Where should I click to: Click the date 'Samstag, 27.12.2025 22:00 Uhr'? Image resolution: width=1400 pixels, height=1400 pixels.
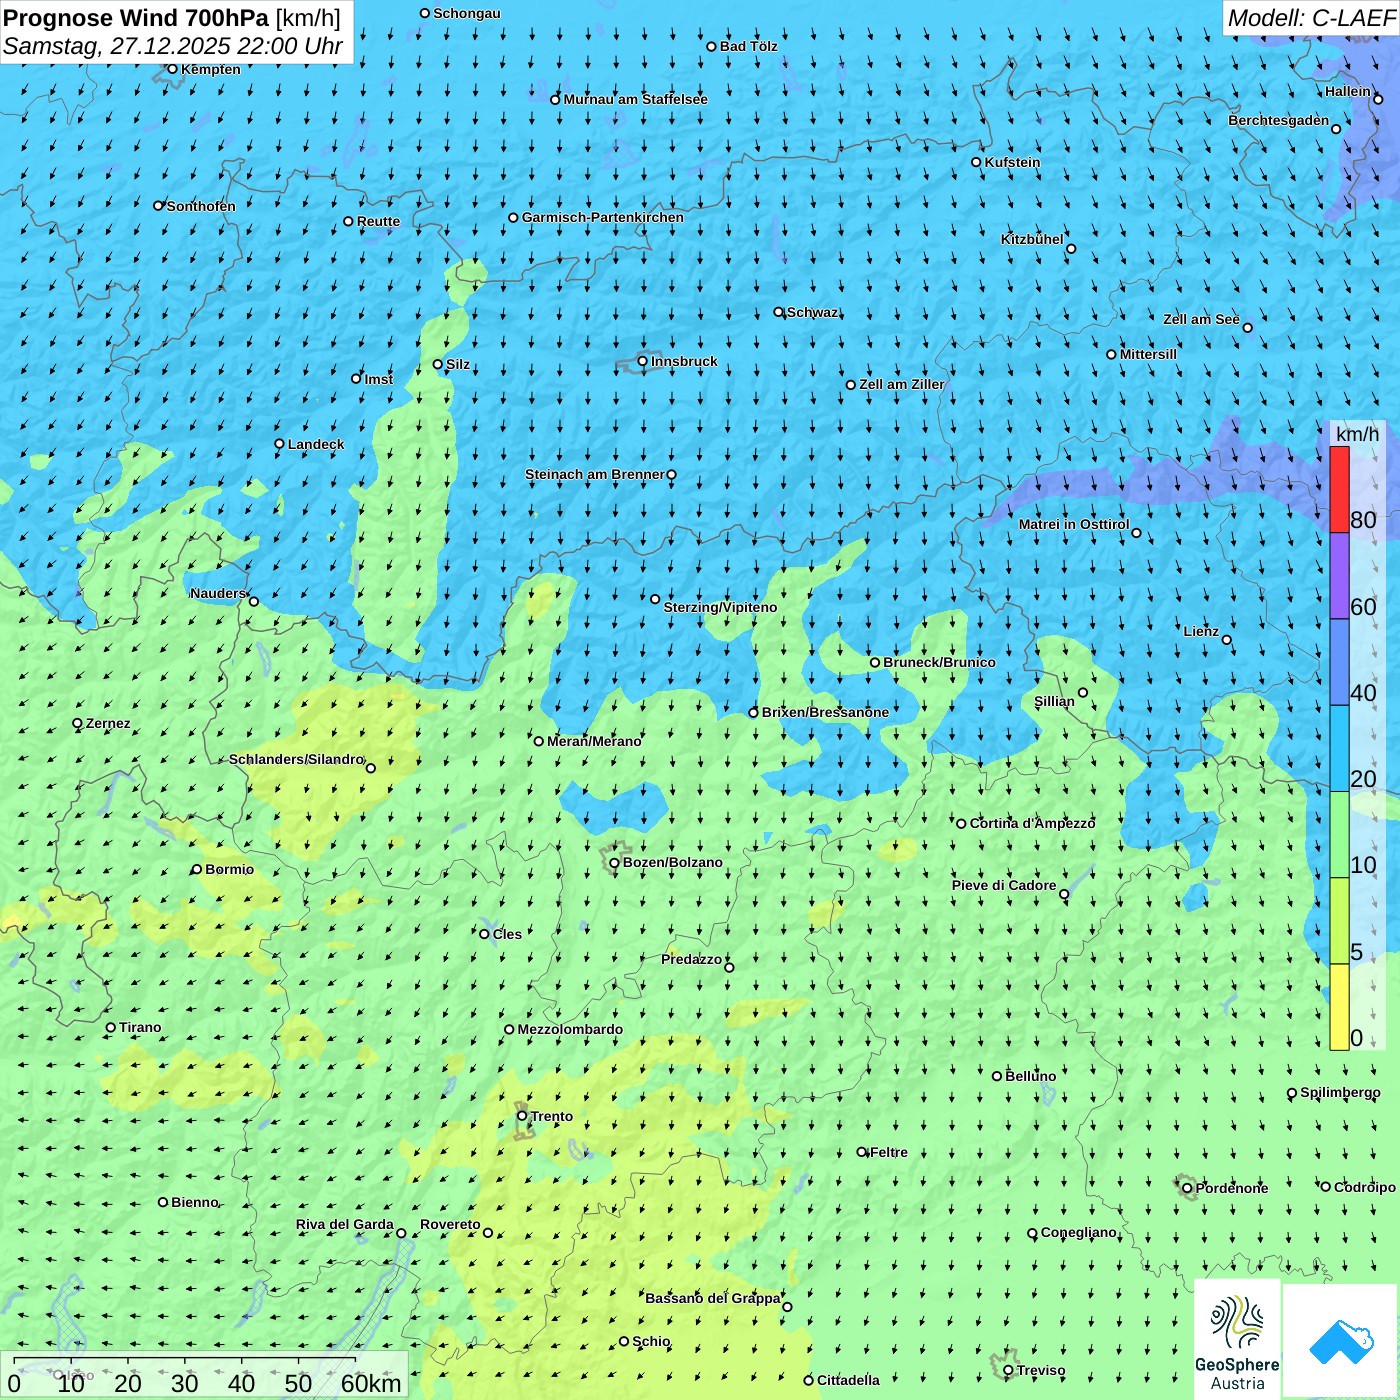173,47
